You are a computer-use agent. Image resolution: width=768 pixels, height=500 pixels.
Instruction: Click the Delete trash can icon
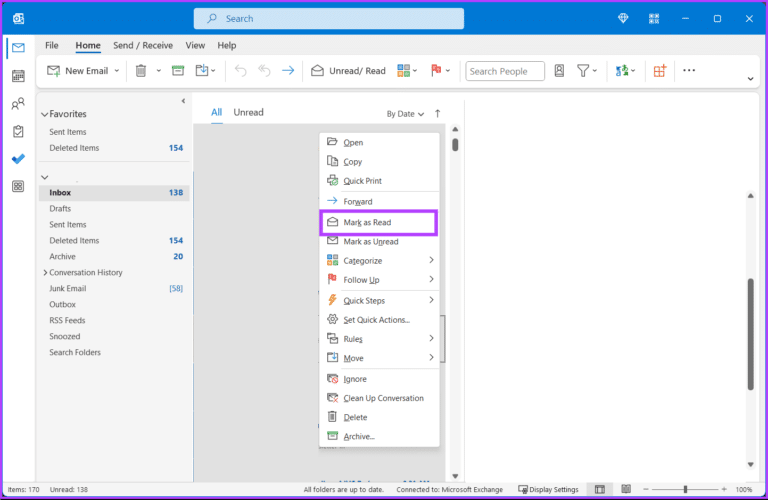pos(141,71)
